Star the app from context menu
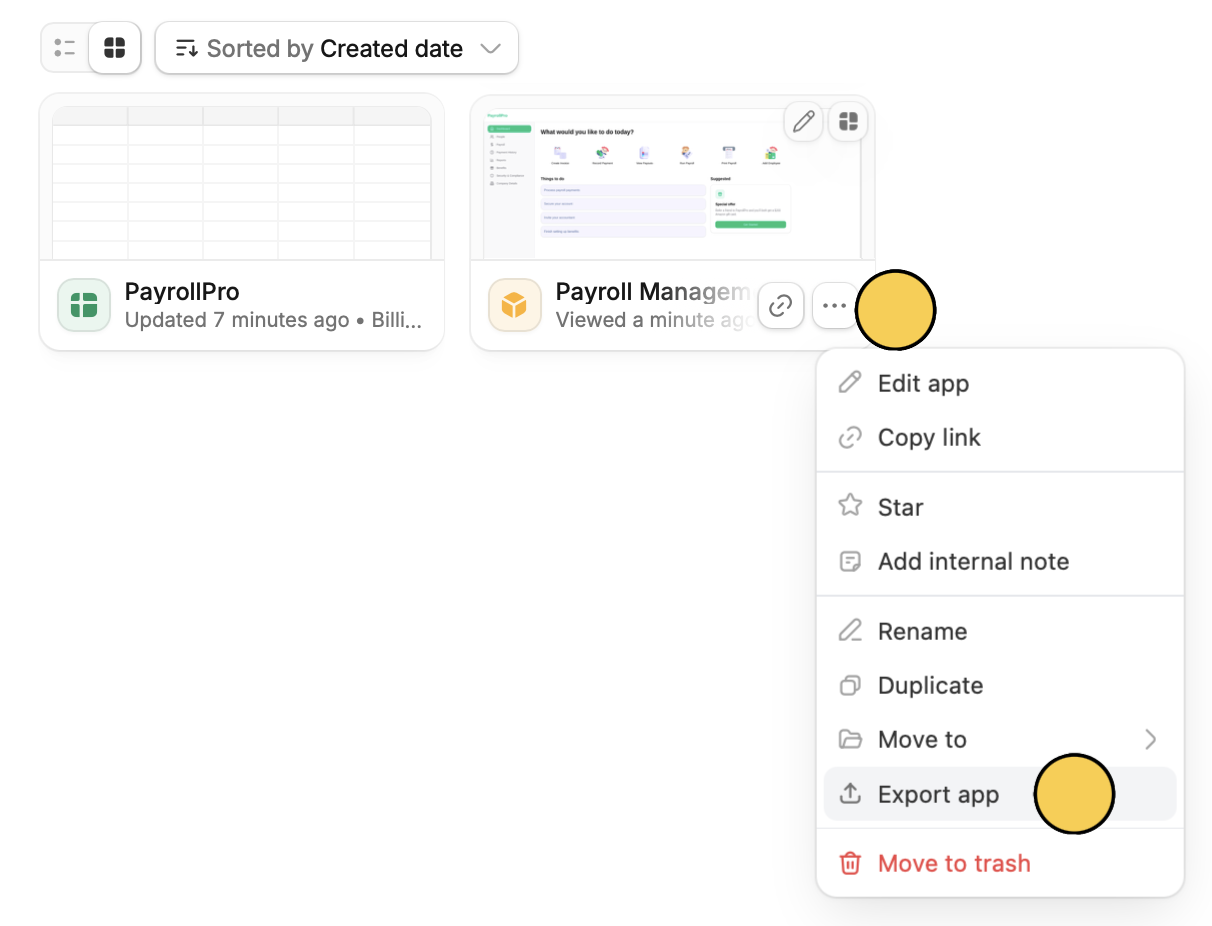Image resolution: width=1212 pixels, height=926 pixels. pos(1000,507)
